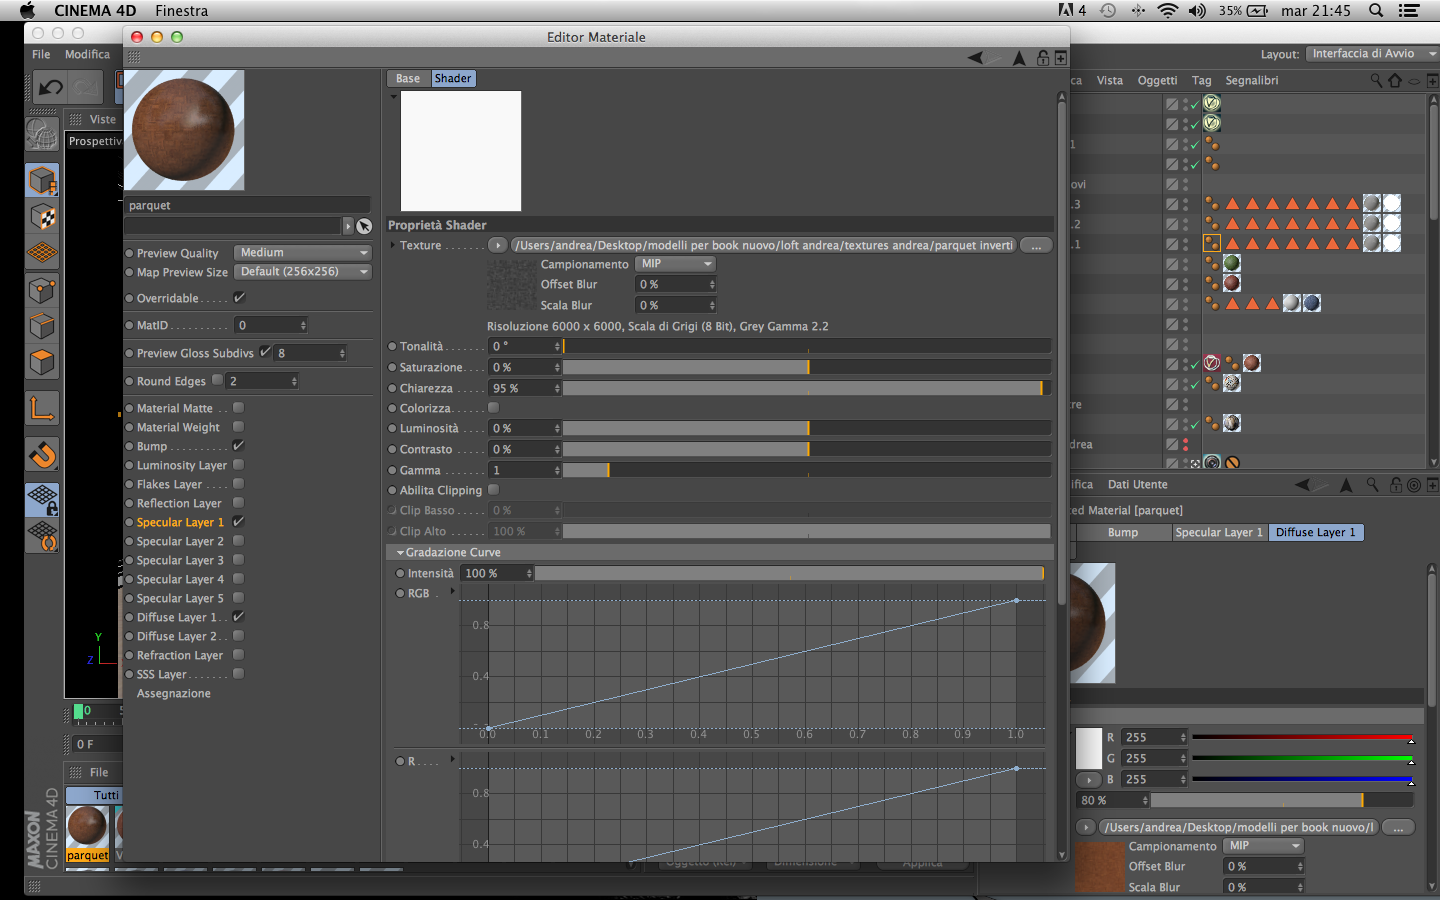1440x900 pixels.
Task: Click the material editor up arrow
Action: [x=1019, y=58]
